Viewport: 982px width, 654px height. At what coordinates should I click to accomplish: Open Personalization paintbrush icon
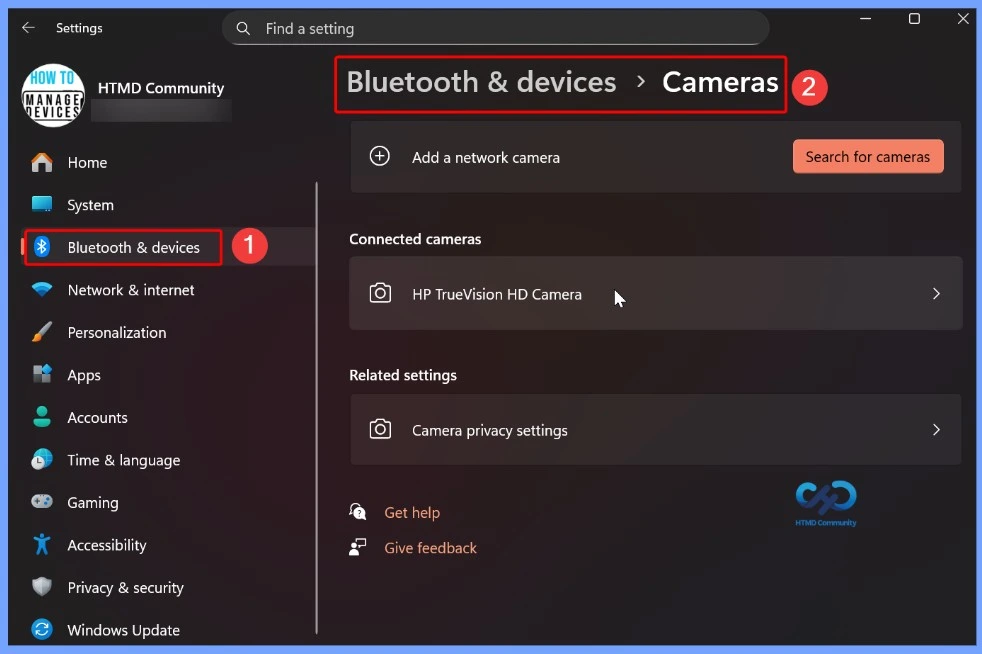42,332
